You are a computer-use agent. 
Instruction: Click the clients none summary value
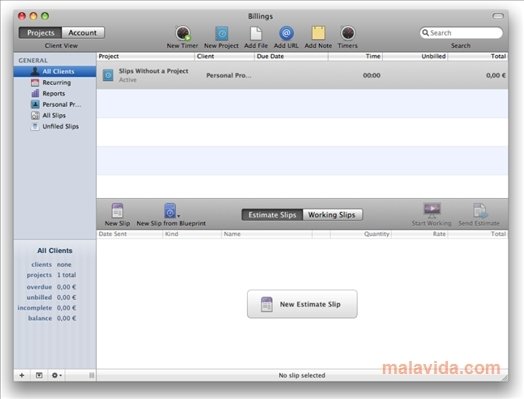(x=64, y=265)
